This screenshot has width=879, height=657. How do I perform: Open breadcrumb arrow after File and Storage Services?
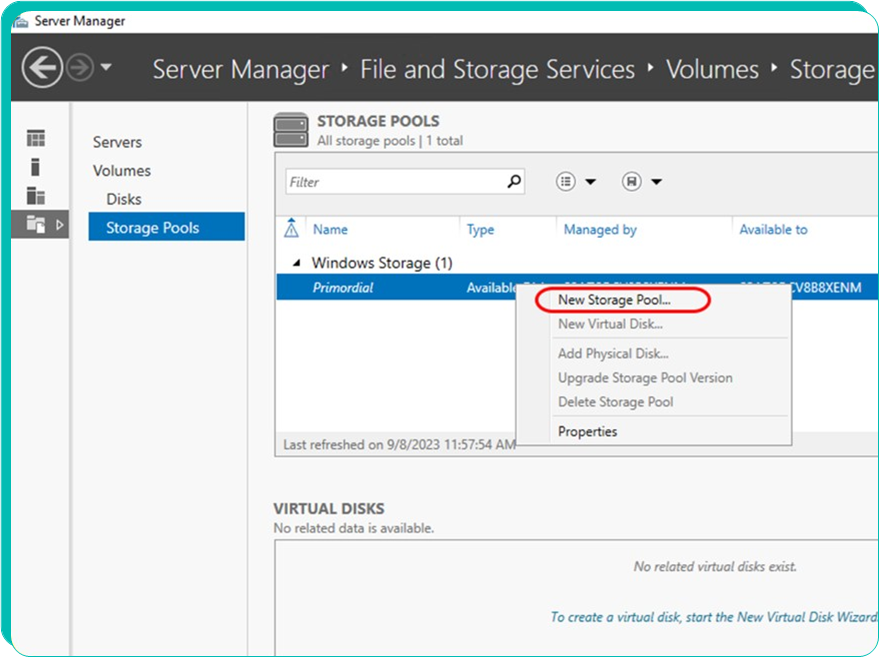(x=651, y=68)
